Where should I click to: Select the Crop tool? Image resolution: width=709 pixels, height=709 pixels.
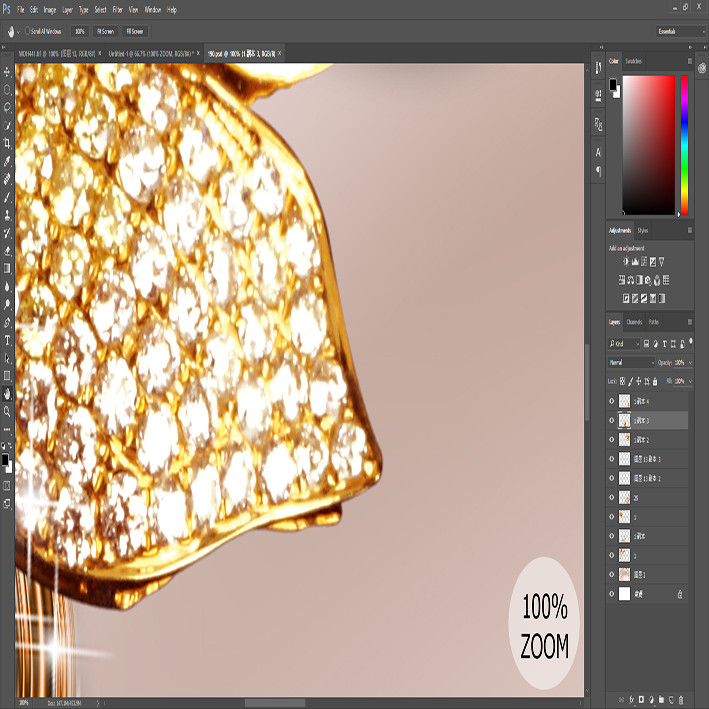7,144
